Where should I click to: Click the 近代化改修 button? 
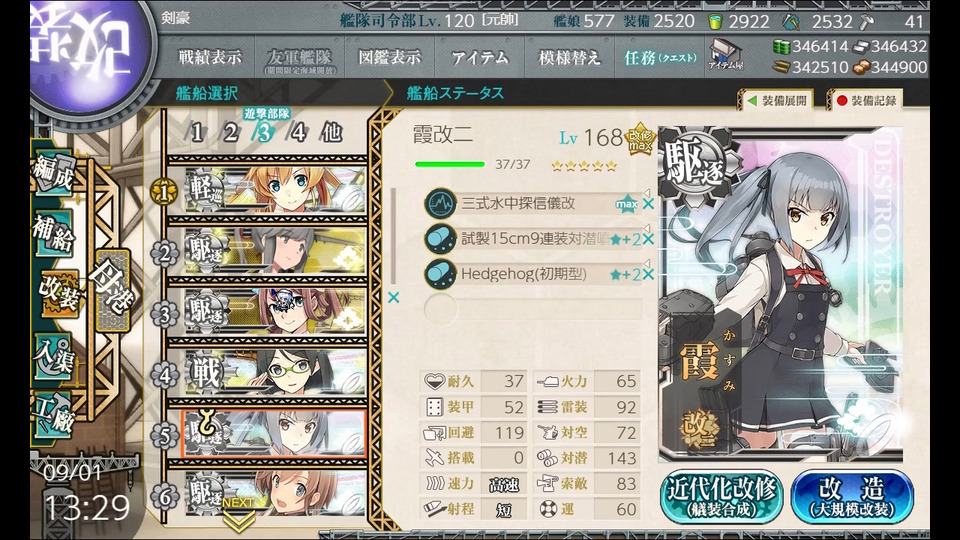721,497
